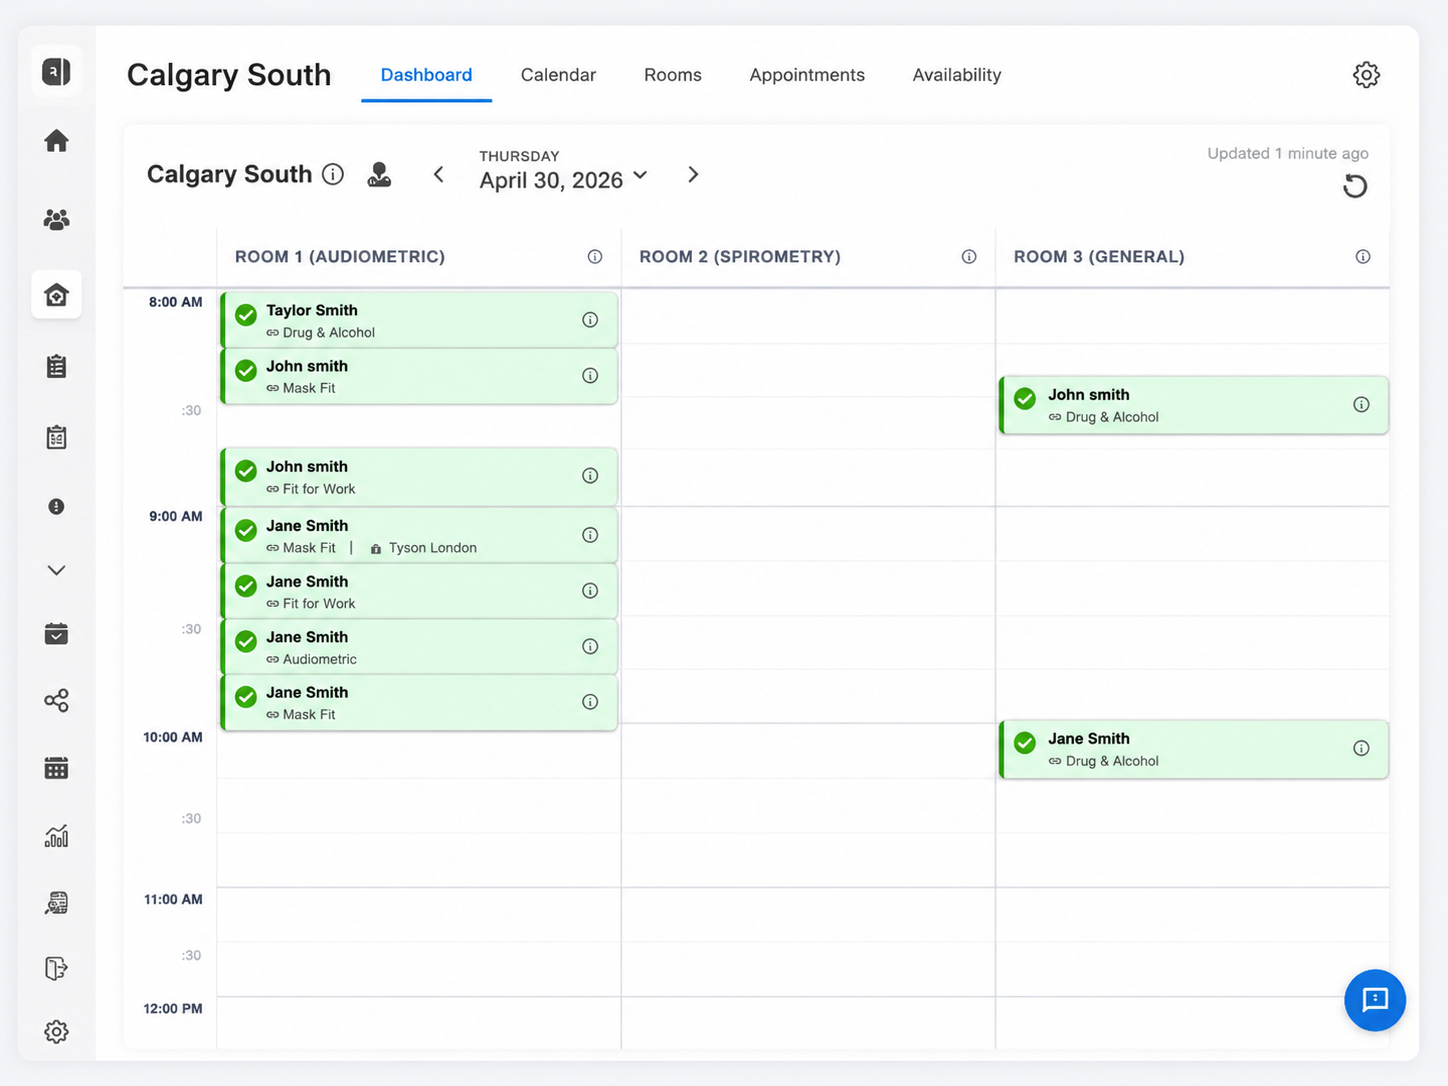Click info icon on Jane Smith Mask Fit at 9:45

[x=590, y=702]
